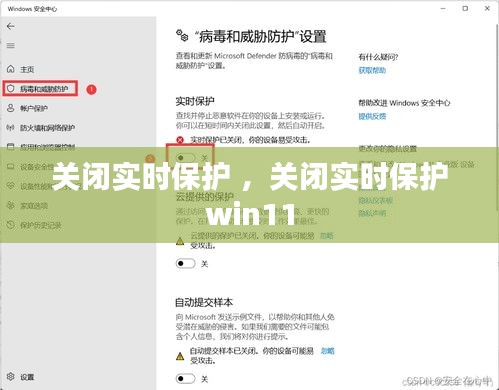Click the 保护历史记录 clock icon

point(11,225)
